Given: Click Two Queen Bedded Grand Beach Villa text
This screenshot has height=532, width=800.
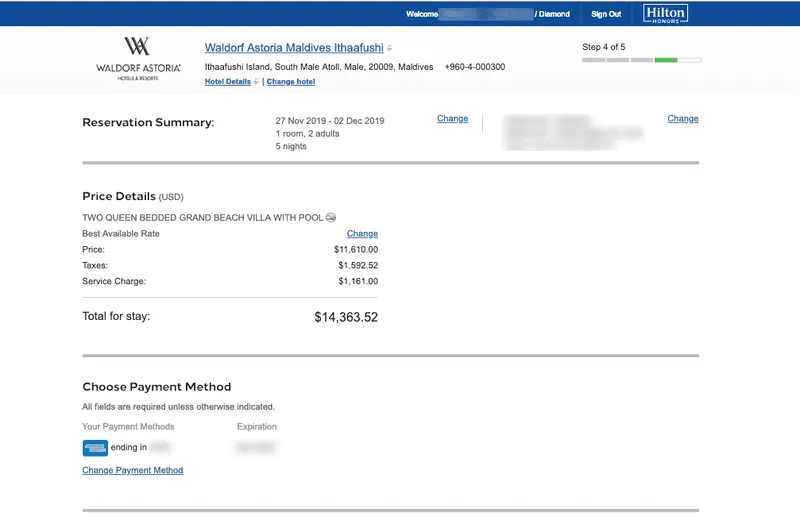Looking at the screenshot, I should 203,218.
